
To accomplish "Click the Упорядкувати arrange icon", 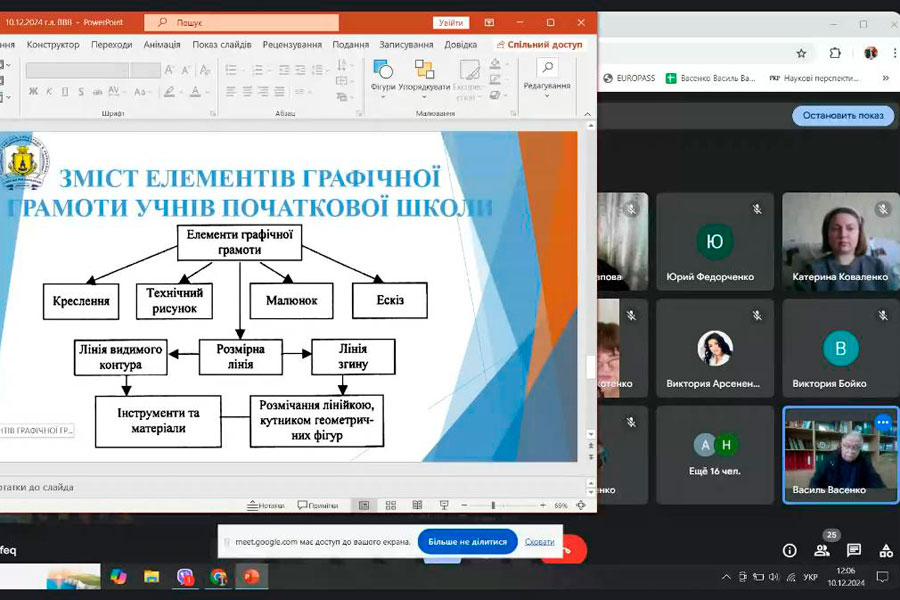I will coord(424,74).
